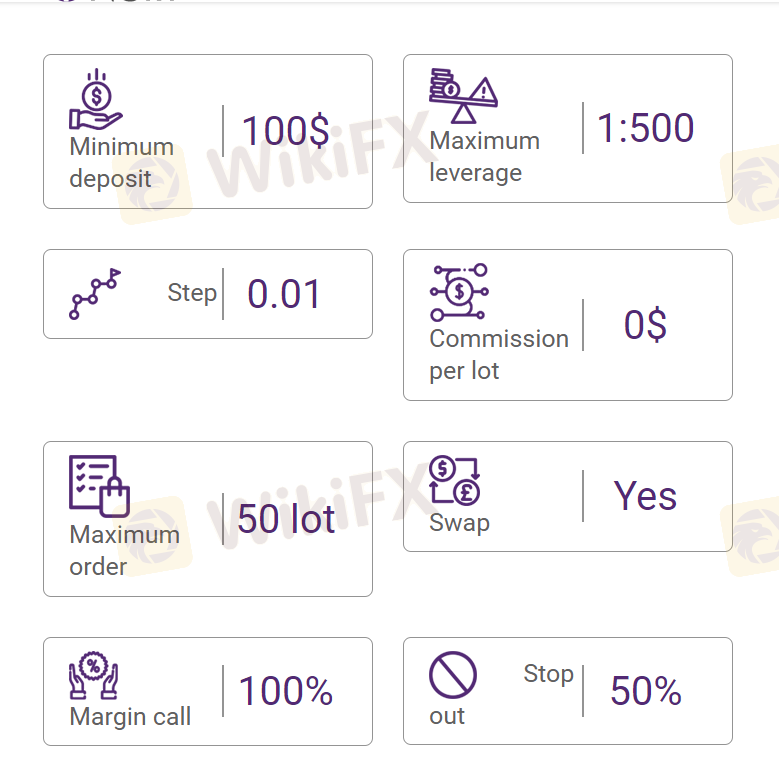Click the 100% margin call value
779x771 pixels.
pos(286,691)
